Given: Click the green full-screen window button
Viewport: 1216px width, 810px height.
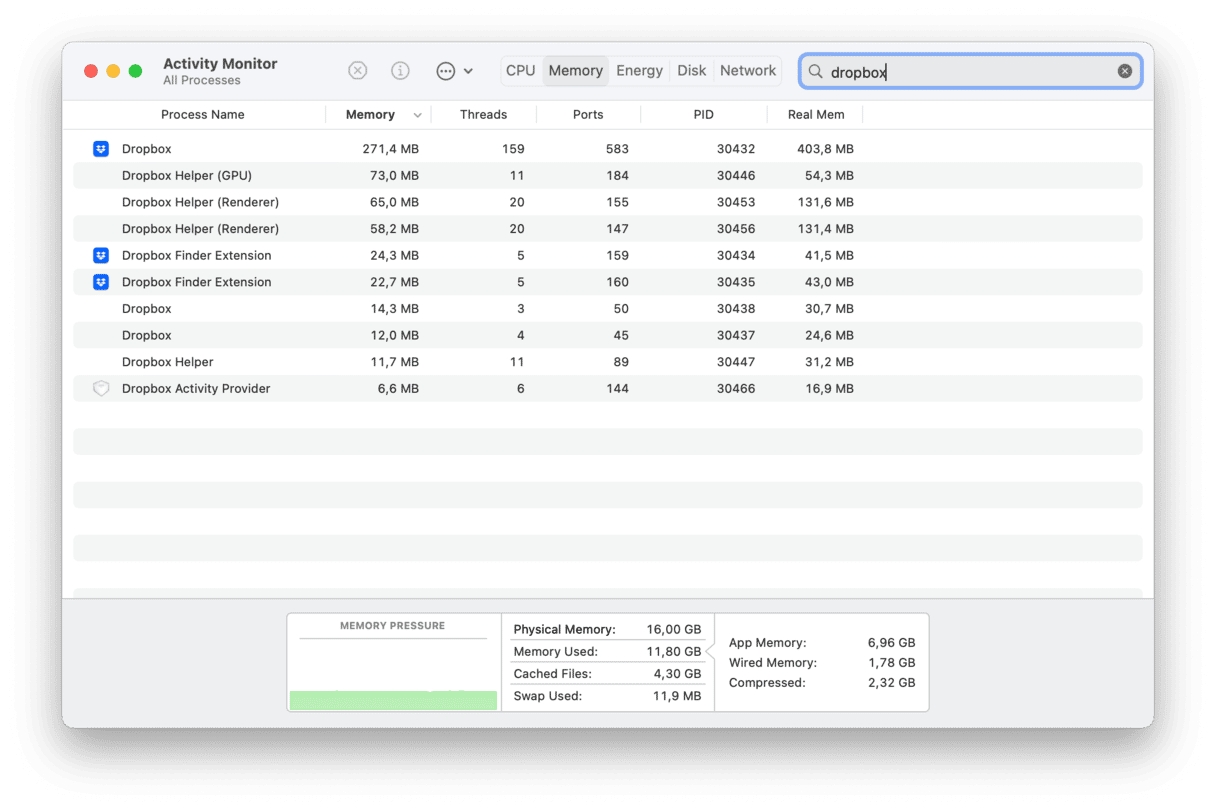Looking at the screenshot, I should click(135, 71).
